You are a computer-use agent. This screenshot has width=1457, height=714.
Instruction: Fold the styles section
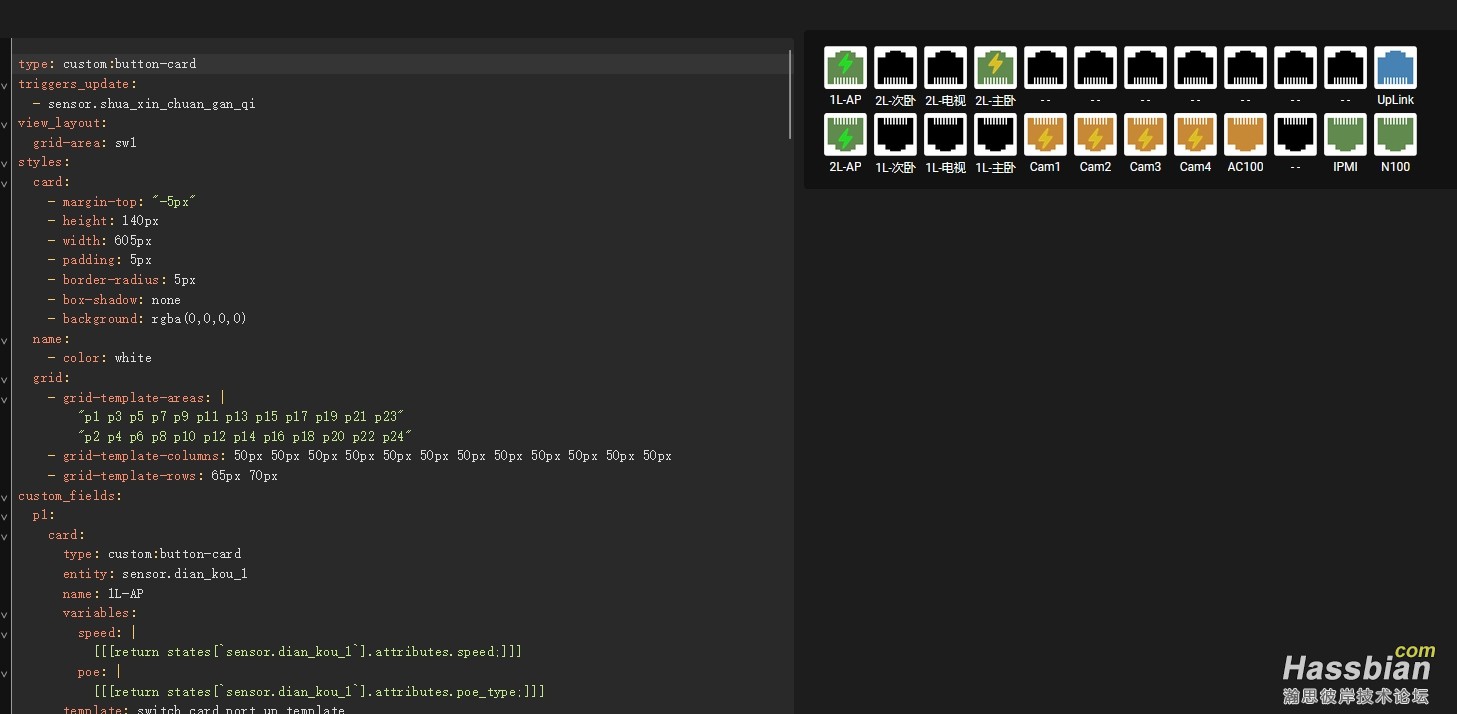[x=5, y=163]
